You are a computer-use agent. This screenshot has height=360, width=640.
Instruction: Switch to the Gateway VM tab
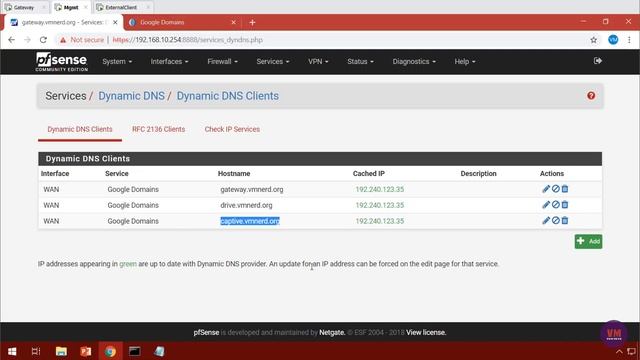(x=24, y=7)
